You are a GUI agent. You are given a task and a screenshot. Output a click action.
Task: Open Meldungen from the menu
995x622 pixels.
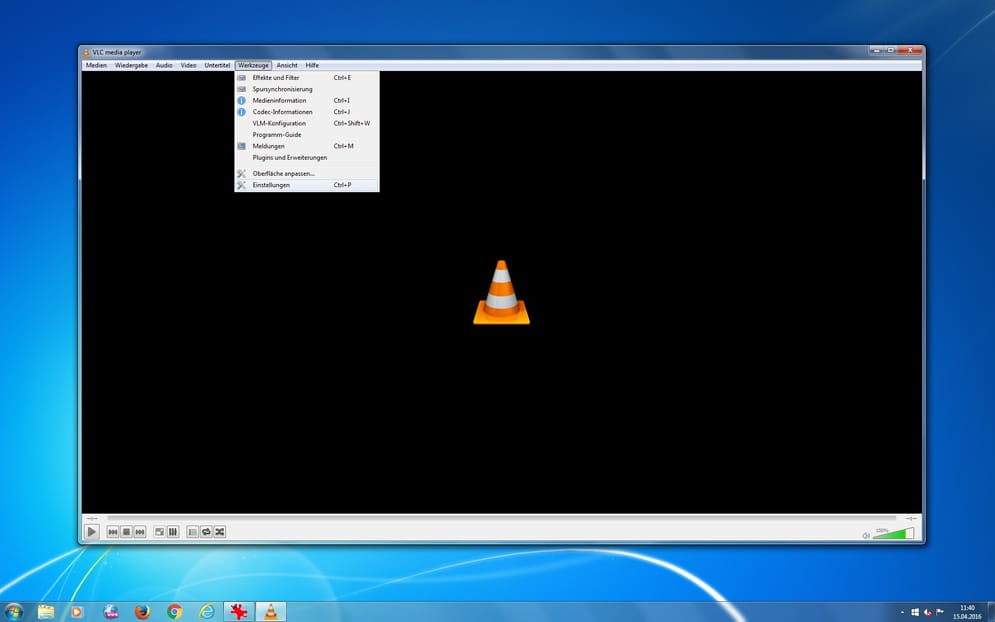click(x=307, y=146)
